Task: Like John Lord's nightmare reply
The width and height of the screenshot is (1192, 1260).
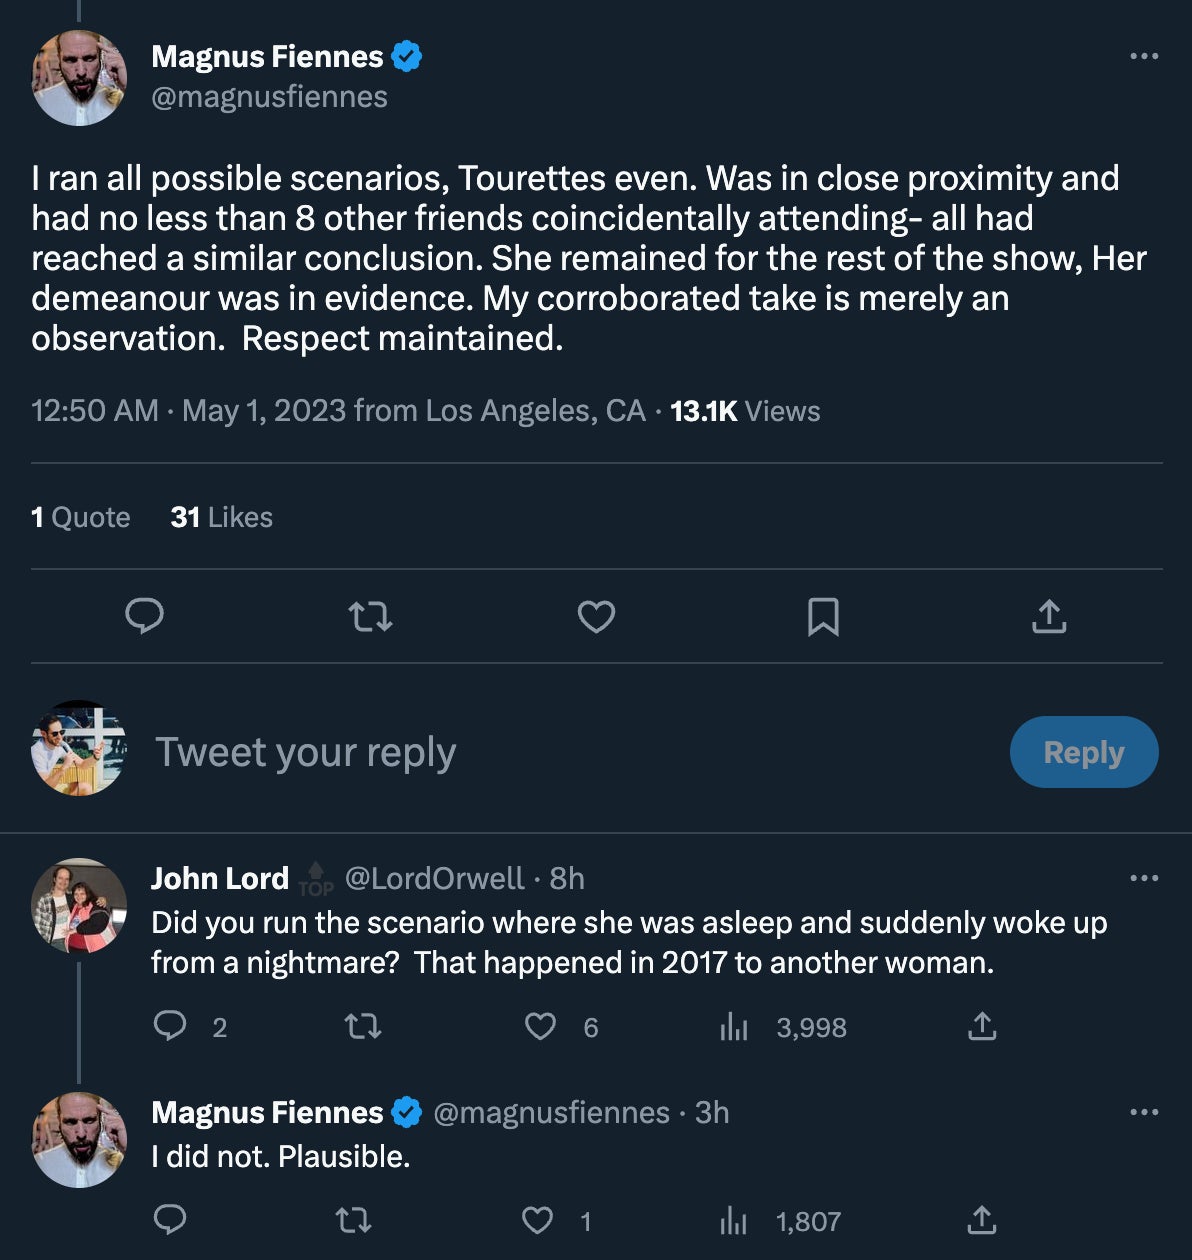Action: point(541,1027)
